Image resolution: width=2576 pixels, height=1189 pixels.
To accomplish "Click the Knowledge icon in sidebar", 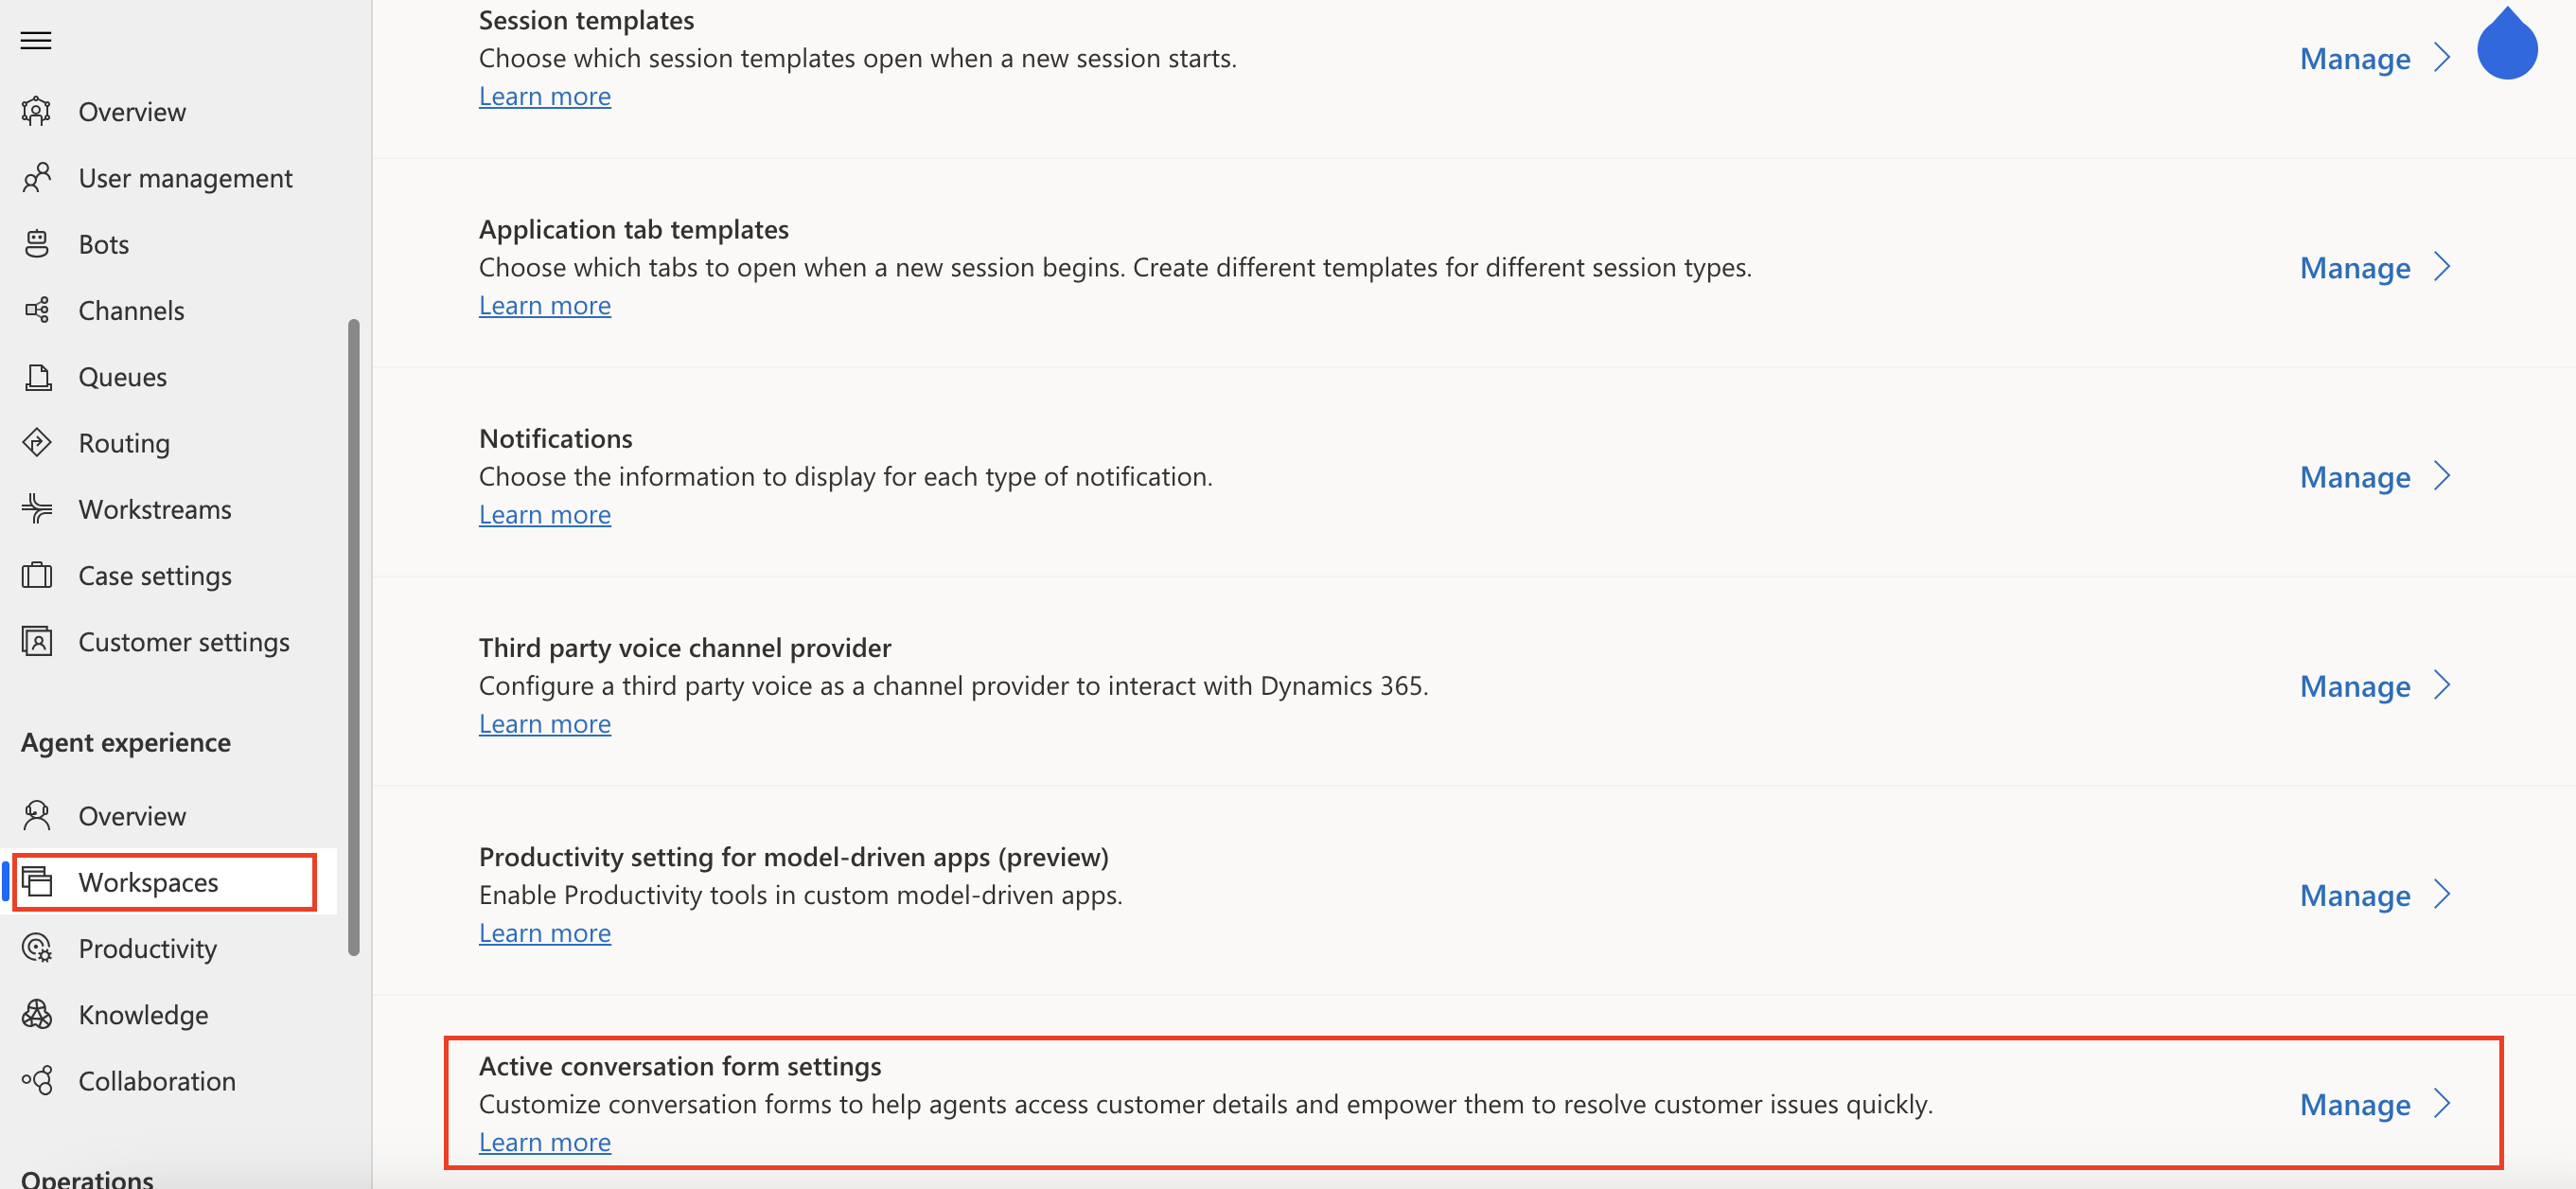I will tap(37, 1014).
